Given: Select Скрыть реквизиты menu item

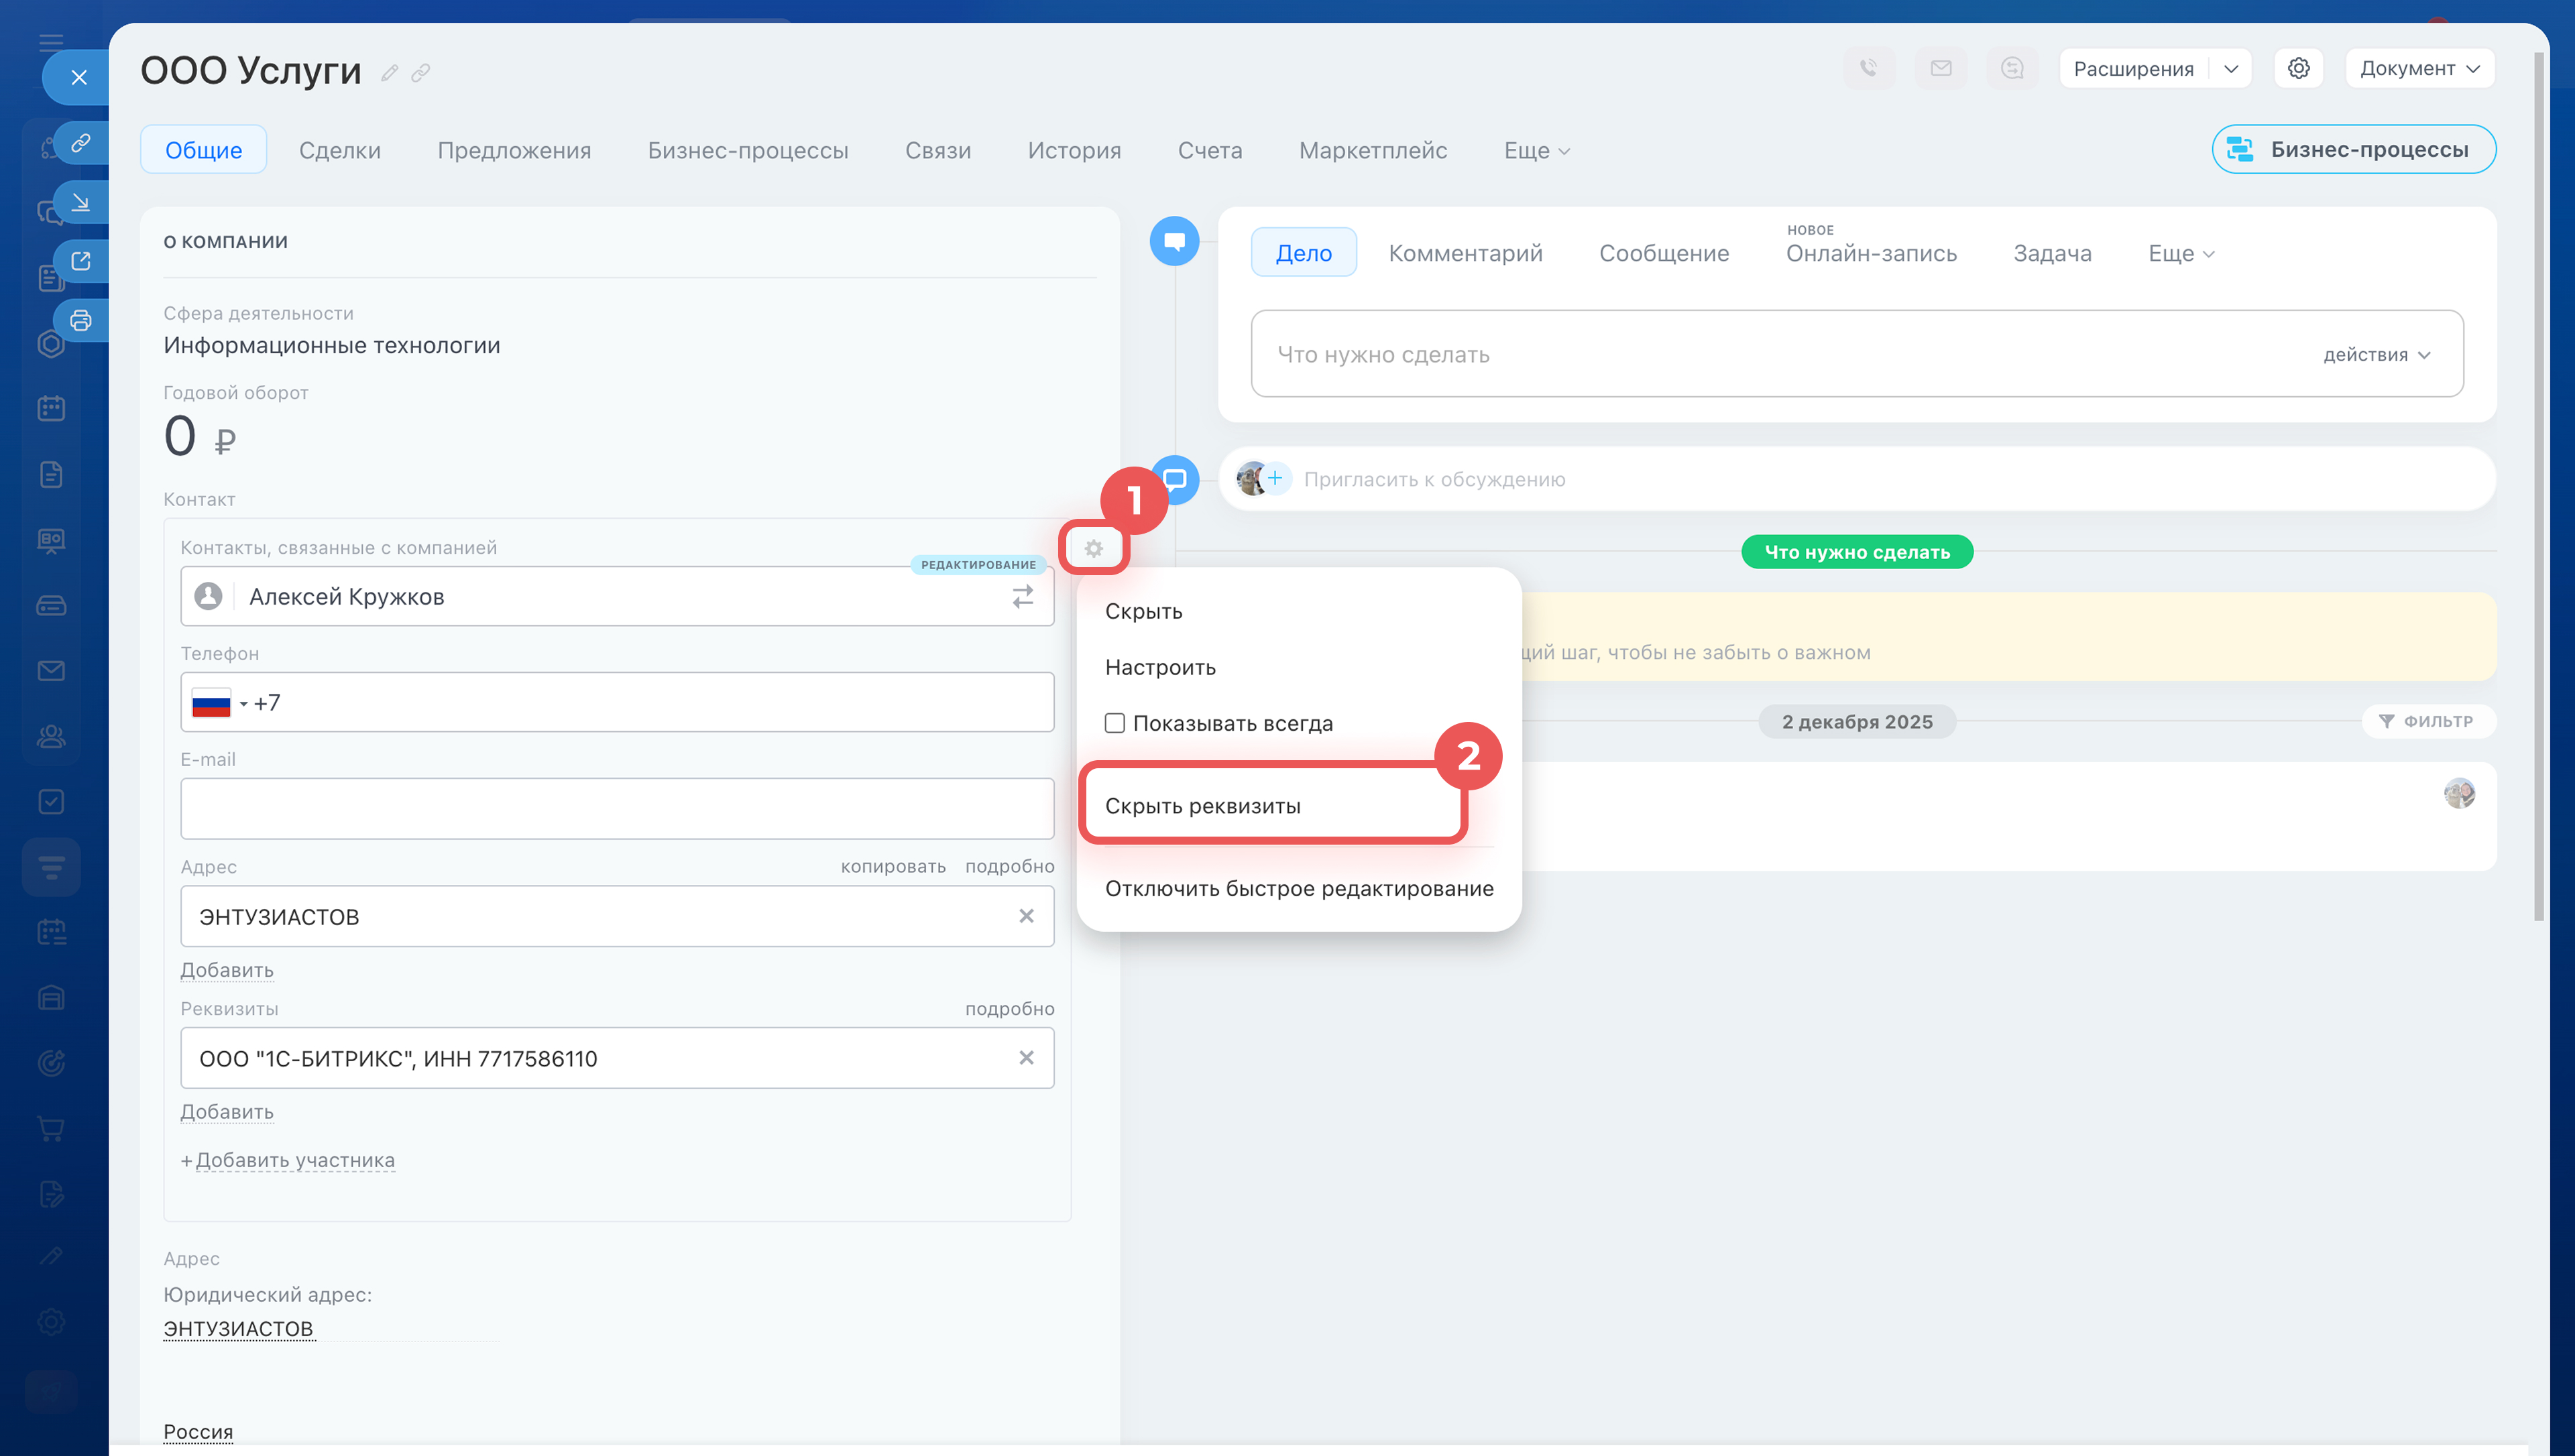Looking at the screenshot, I should (1202, 806).
